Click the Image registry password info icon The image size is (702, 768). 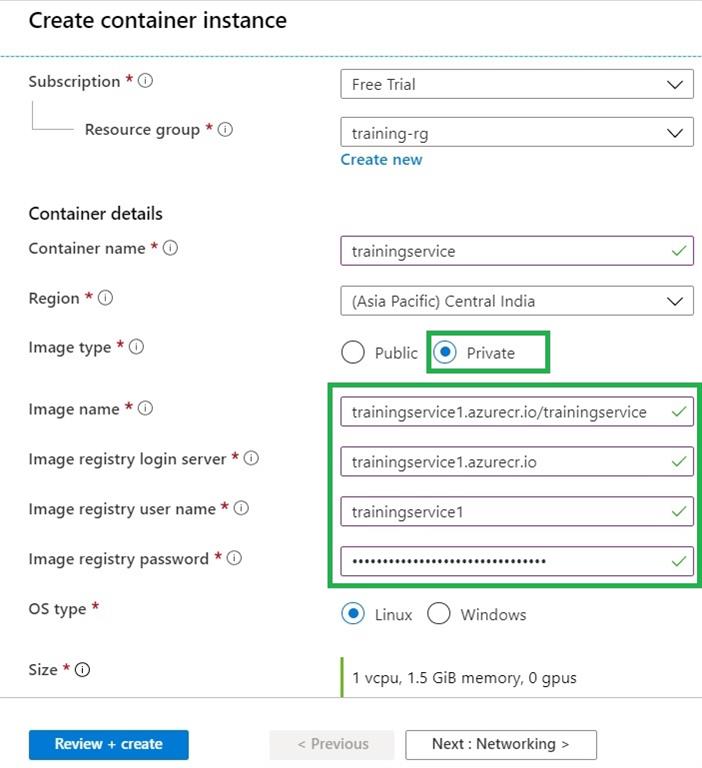tap(234, 558)
